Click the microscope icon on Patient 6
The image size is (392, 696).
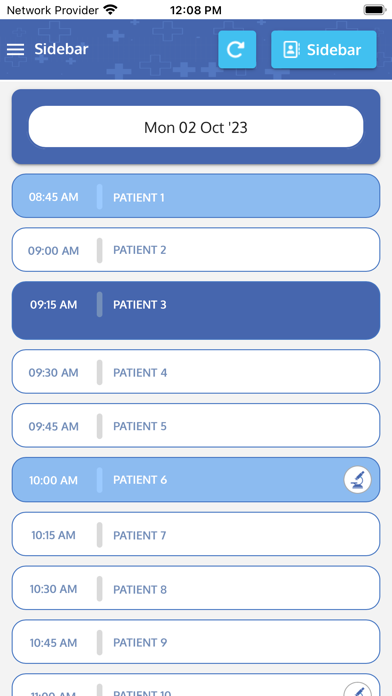(x=357, y=480)
